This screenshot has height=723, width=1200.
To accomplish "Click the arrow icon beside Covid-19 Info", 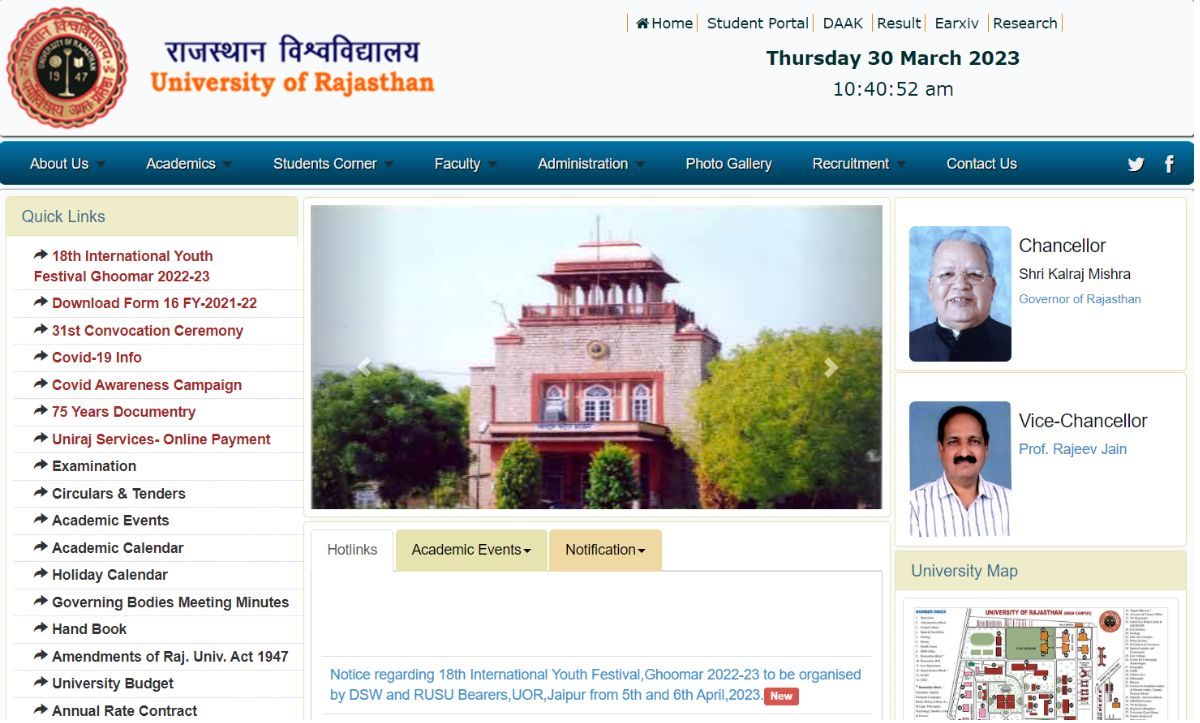I will point(41,356).
